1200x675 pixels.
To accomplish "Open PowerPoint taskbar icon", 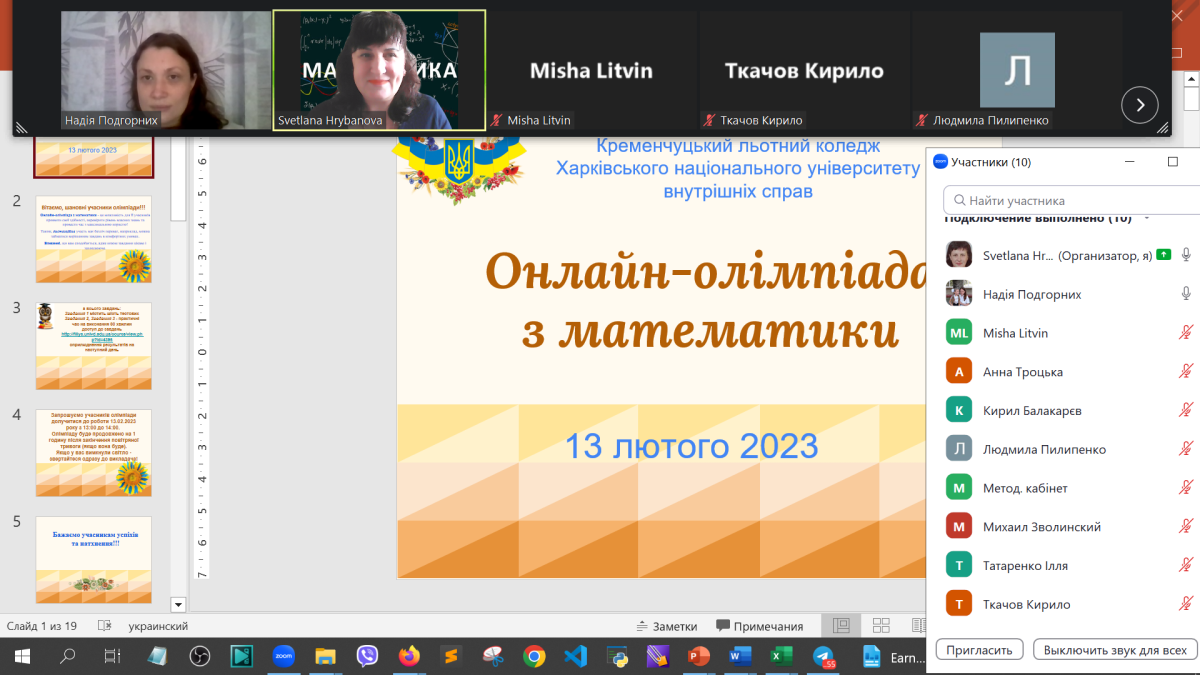I will [698, 657].
